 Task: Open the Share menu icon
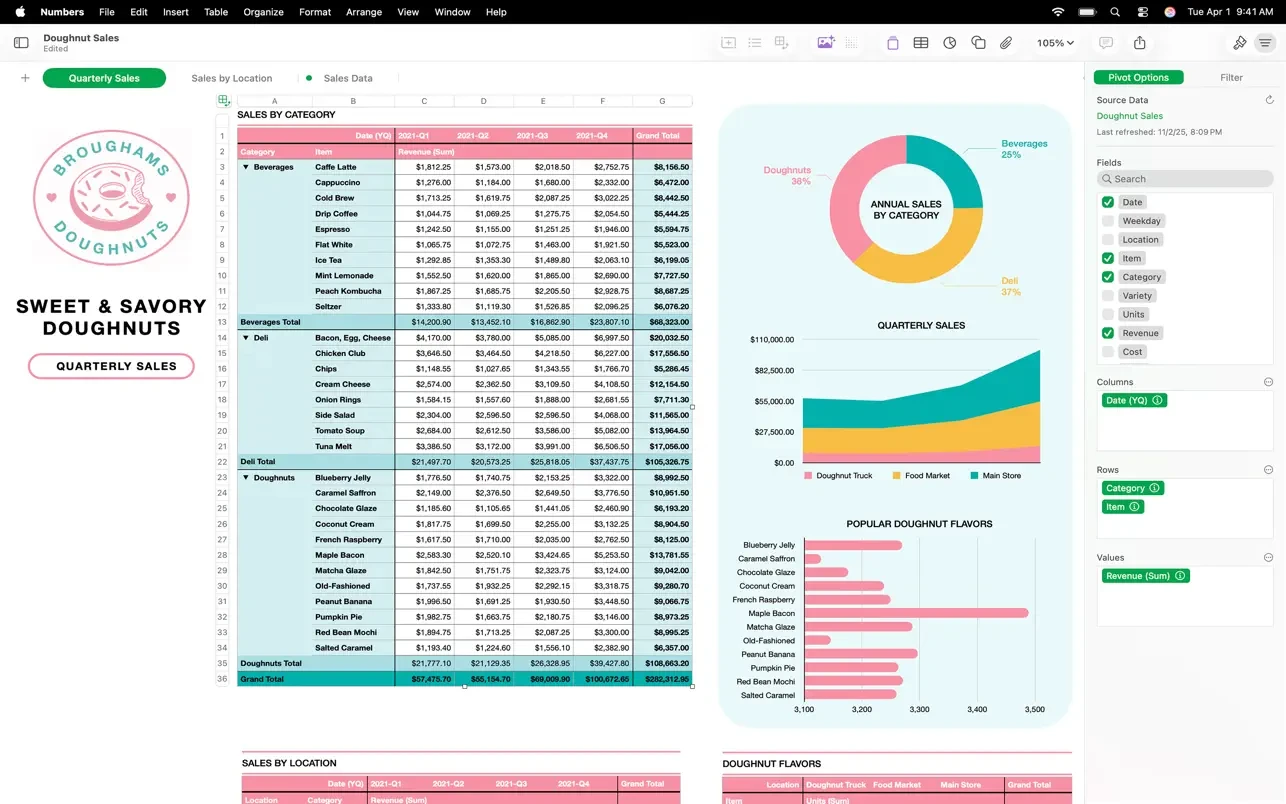pyautogui.click(x=1140, y=43)
